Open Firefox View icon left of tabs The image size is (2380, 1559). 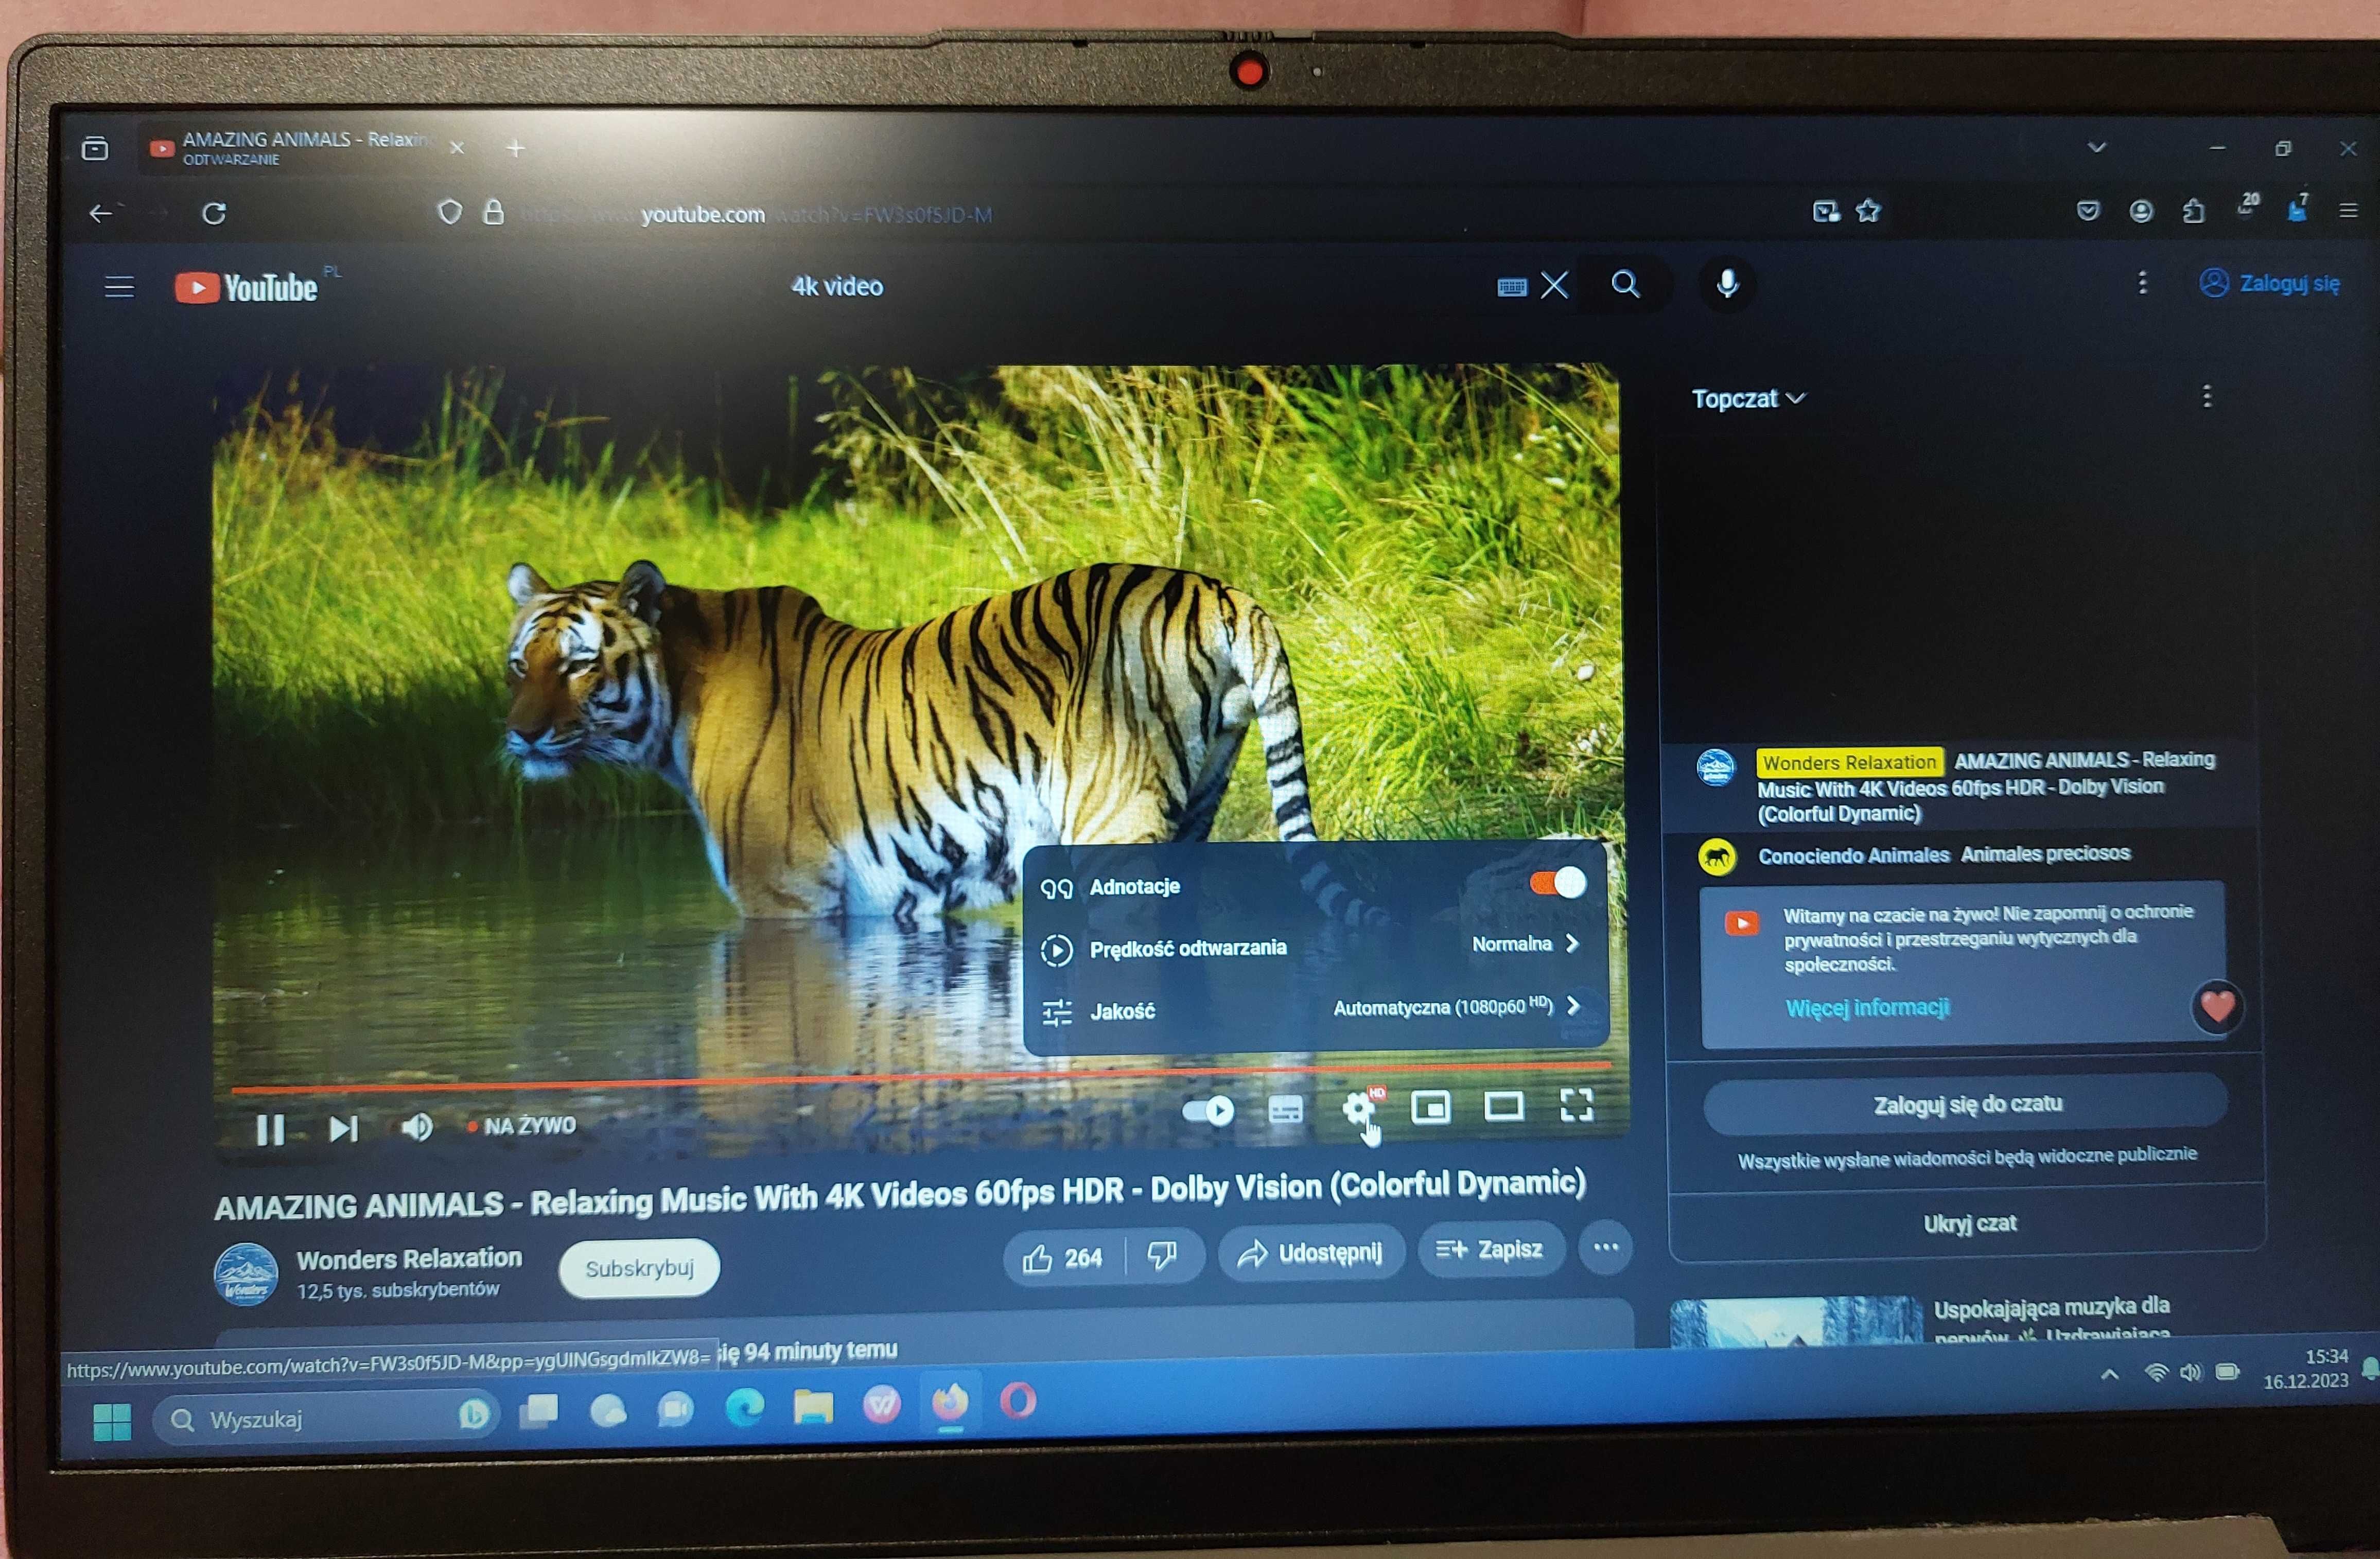[95, 149]
